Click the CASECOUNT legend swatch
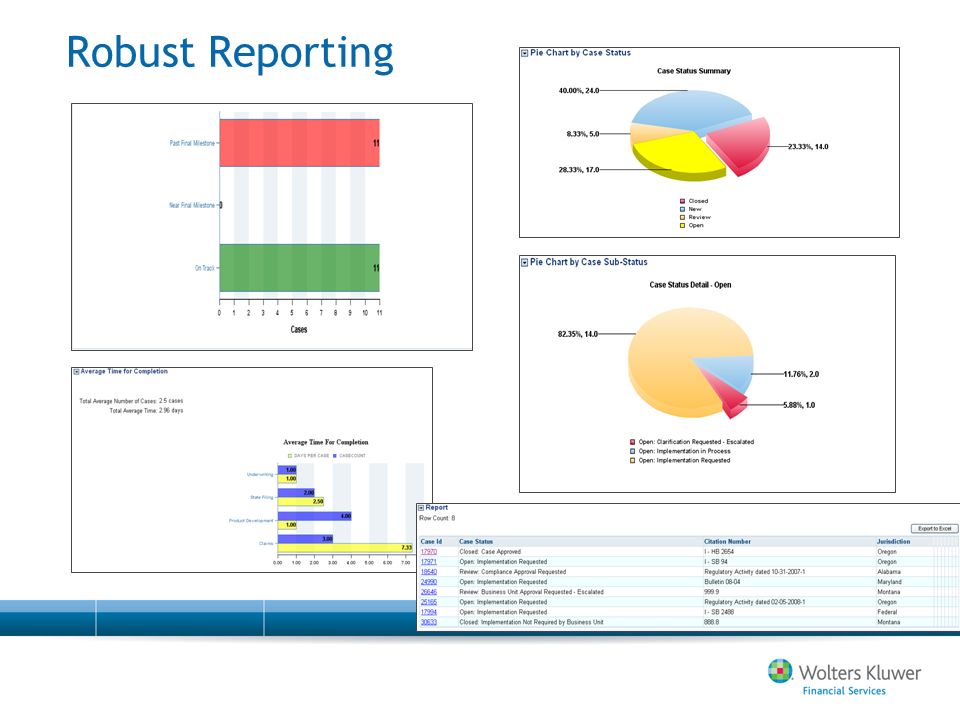The image size is (960, 720). point(335,456)
